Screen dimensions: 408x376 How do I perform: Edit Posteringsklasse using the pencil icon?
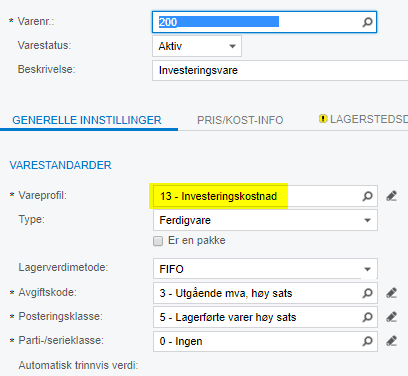click(x=391, y=317)
